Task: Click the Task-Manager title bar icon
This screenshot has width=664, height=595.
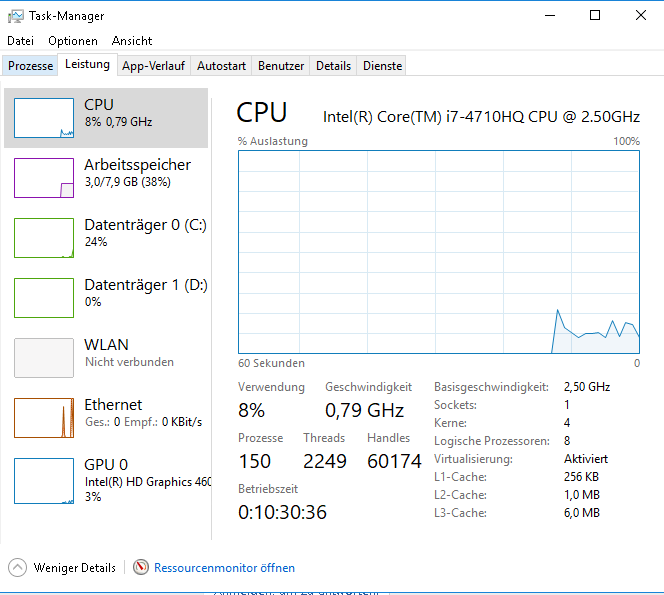Action: pos(16,16)
